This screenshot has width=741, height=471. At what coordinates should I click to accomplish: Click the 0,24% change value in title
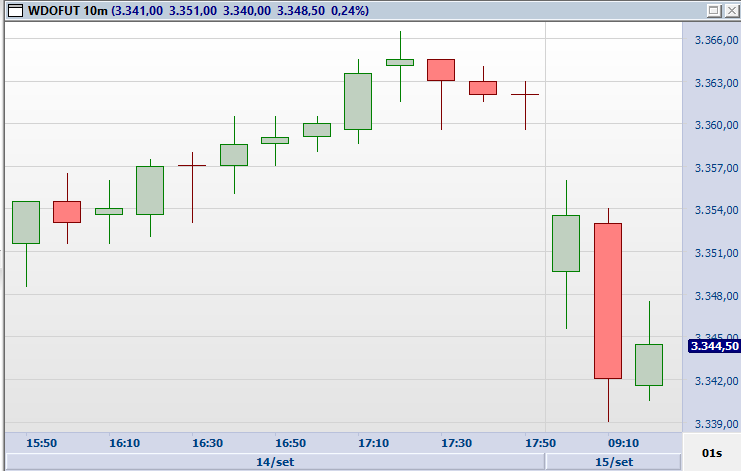347,10
